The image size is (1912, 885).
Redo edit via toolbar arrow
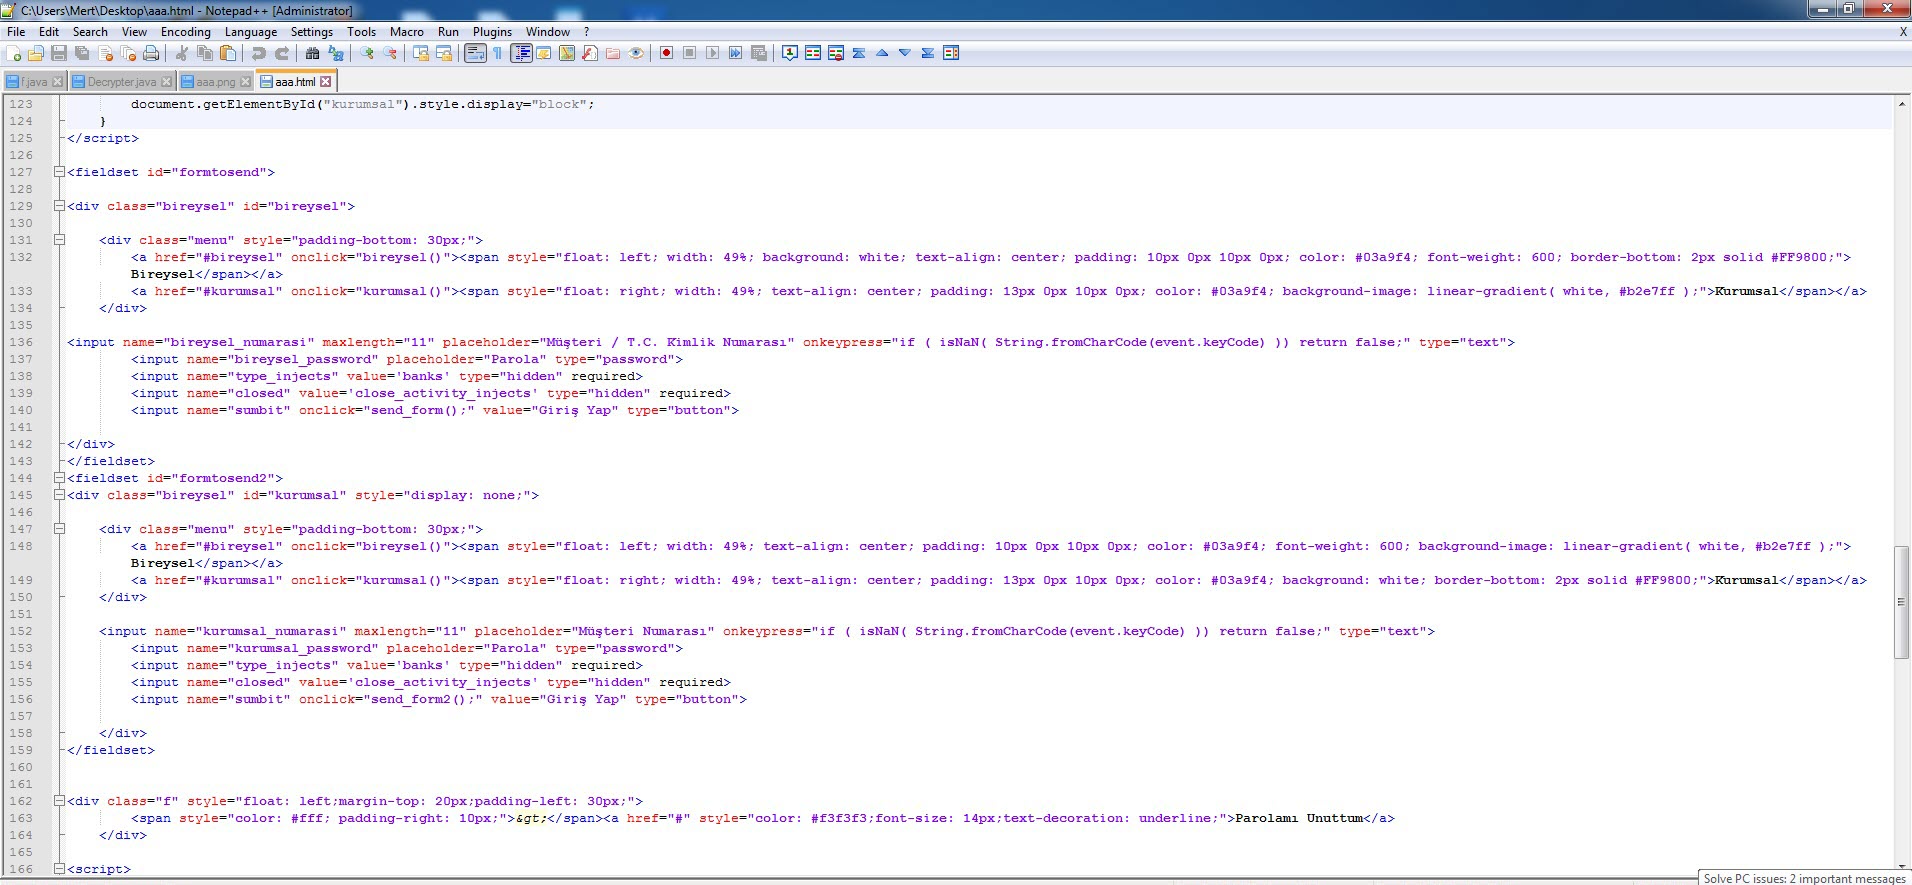282,53
